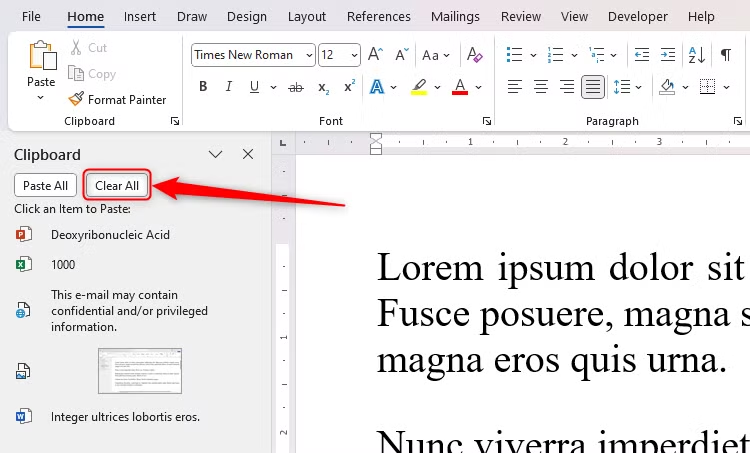Toggle show paragraph marks

pos(726,55)
